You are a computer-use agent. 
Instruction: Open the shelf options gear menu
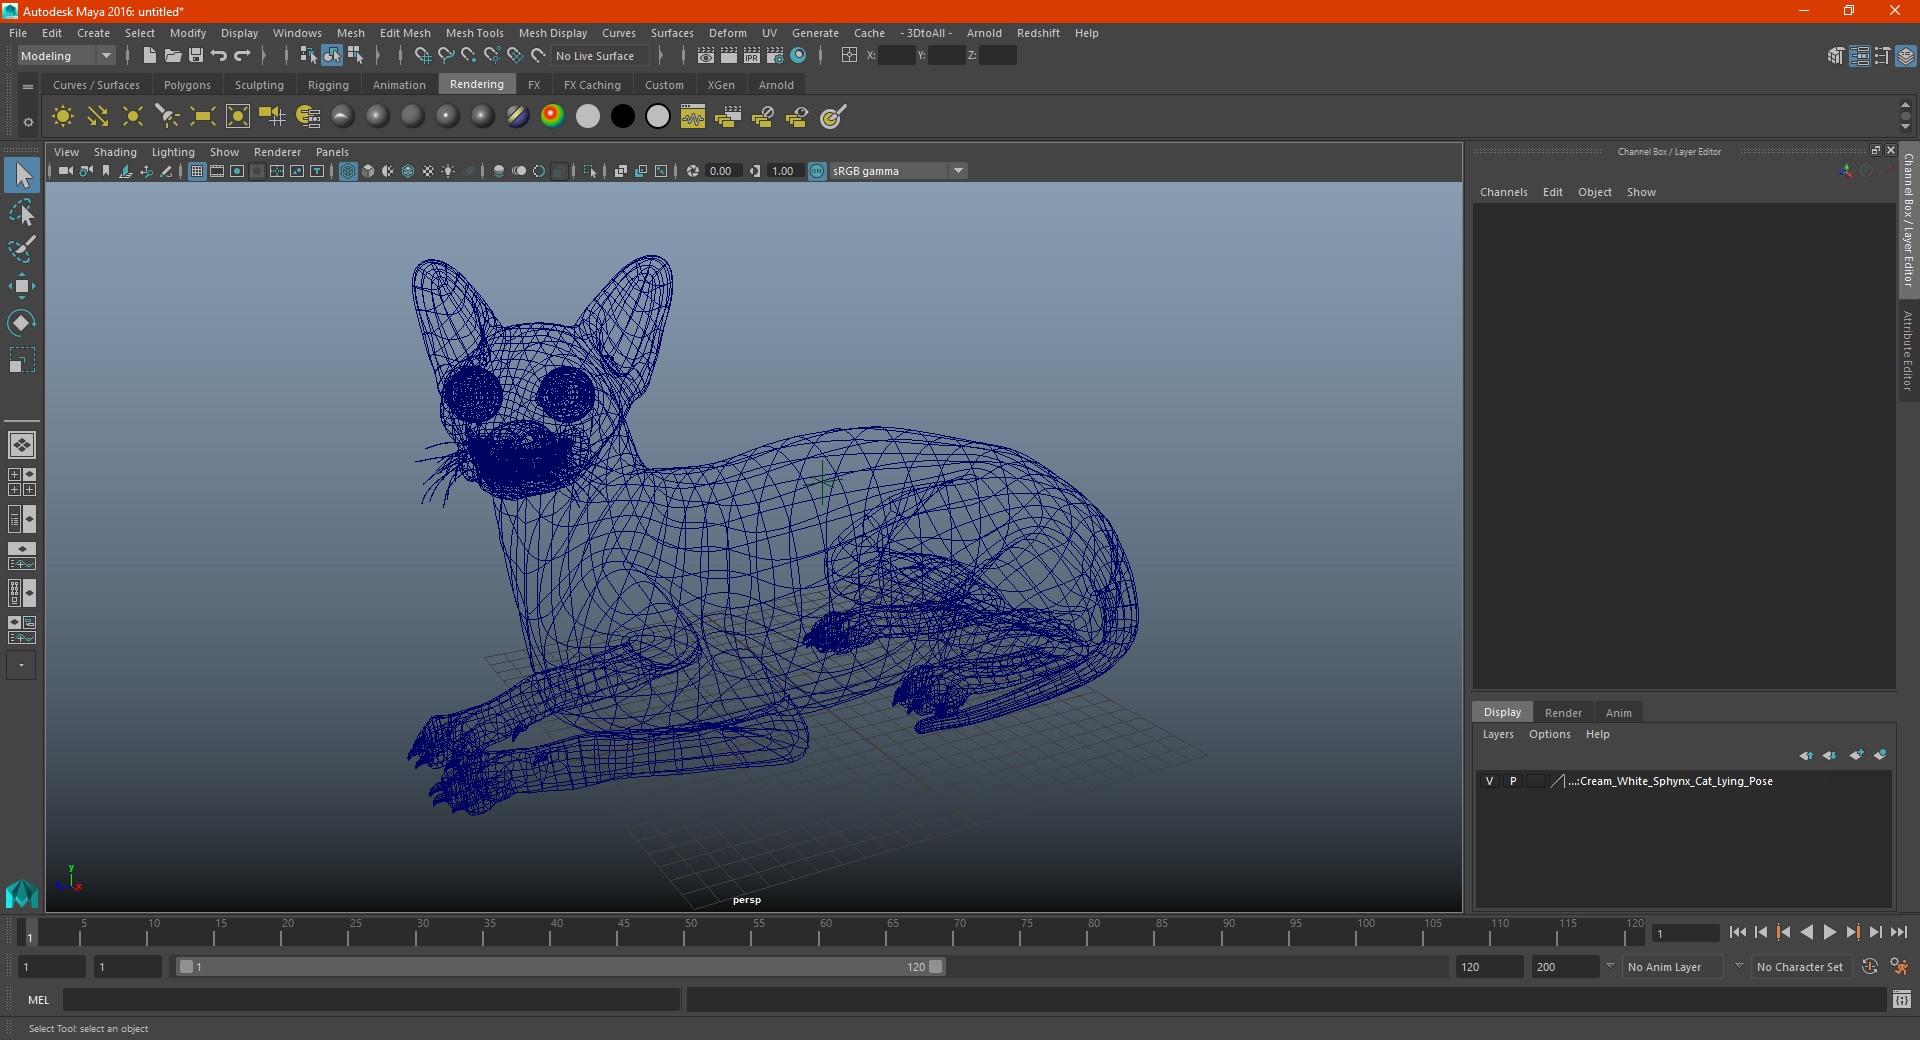click(x=28, y=122)
